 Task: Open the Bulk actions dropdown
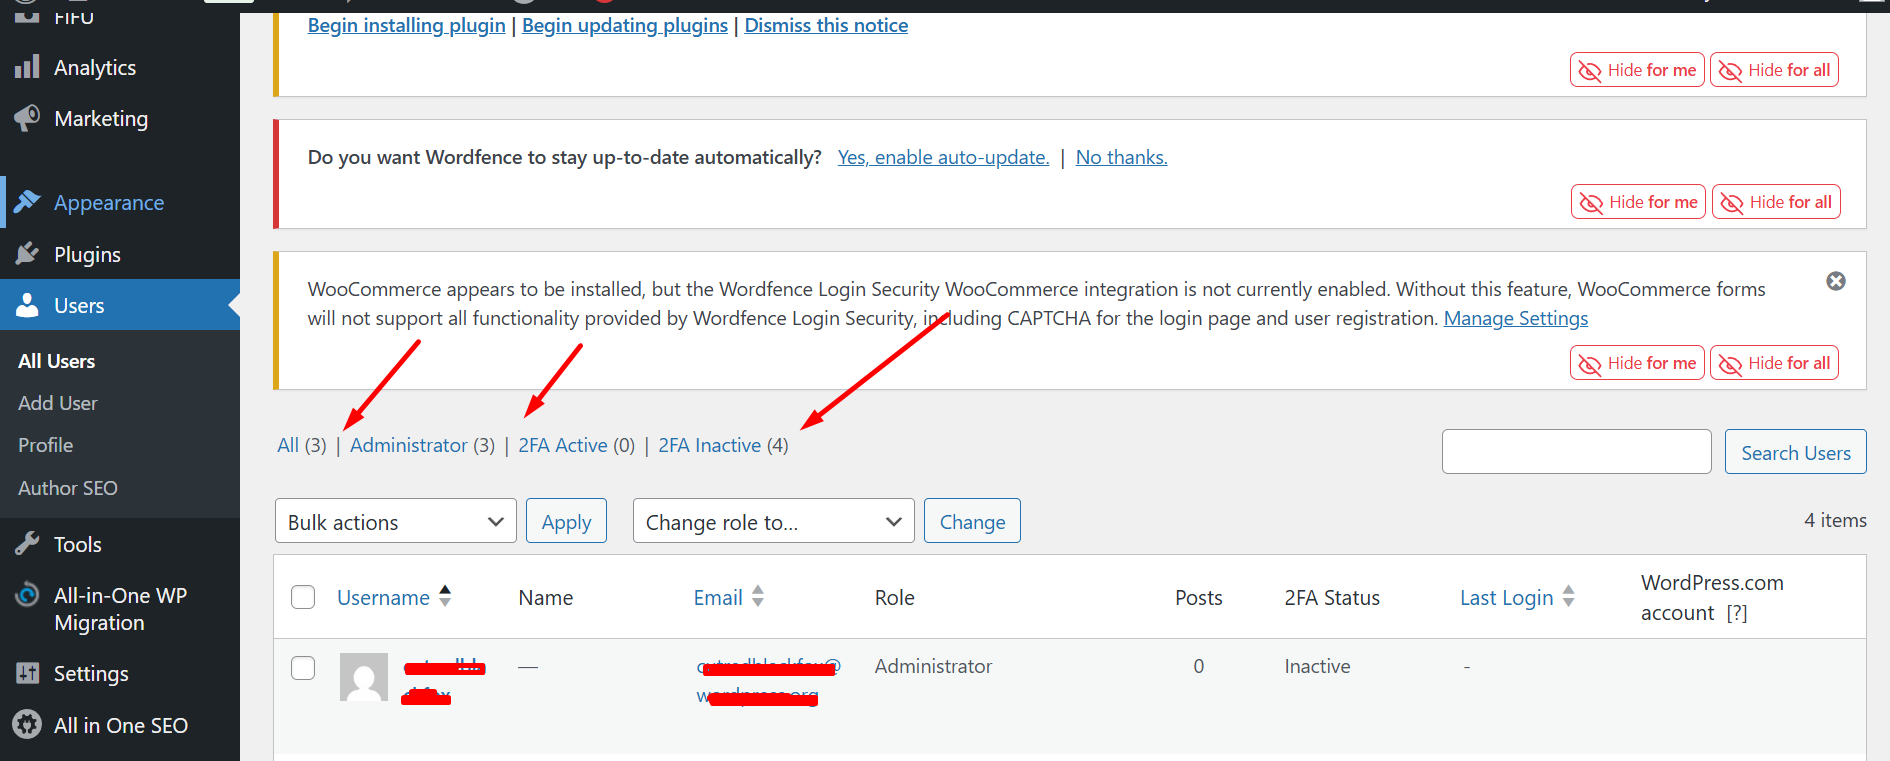[x=395, y=521]
